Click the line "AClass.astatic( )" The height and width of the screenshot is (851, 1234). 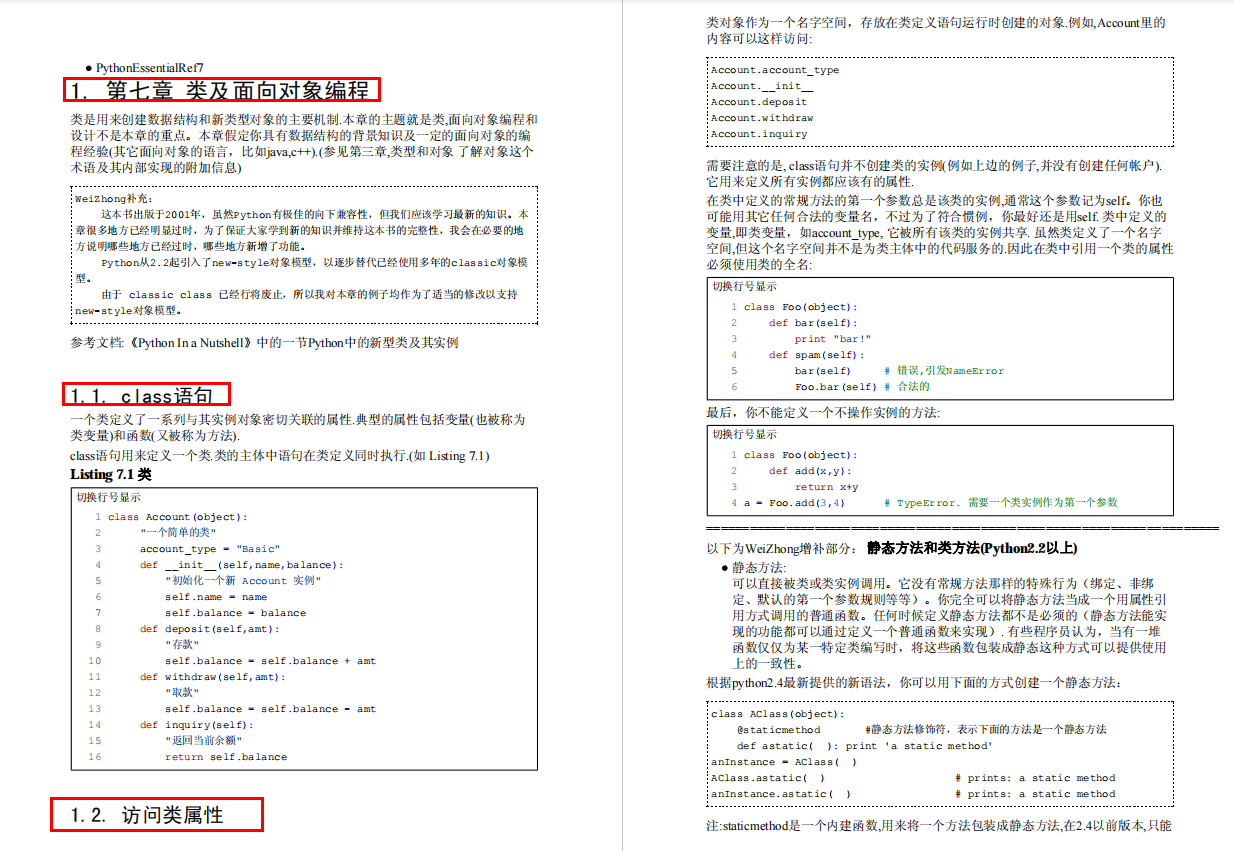(x=768, y=778)
